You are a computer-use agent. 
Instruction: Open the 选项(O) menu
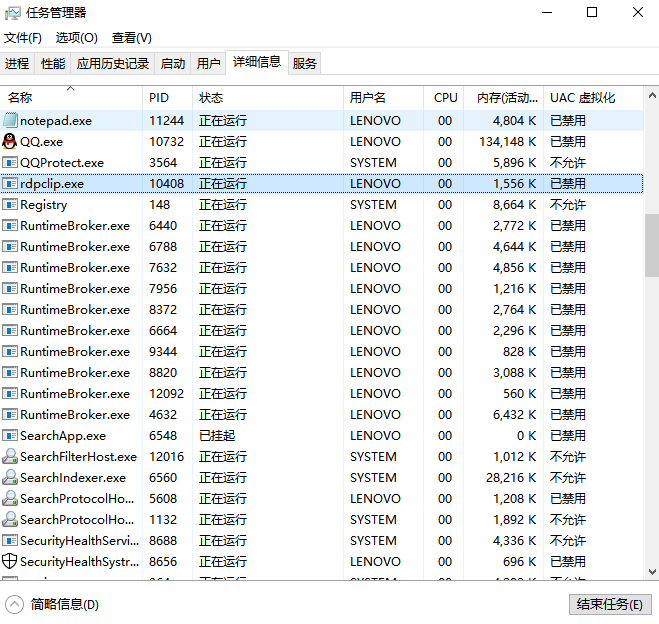click(x=76, y=38)
